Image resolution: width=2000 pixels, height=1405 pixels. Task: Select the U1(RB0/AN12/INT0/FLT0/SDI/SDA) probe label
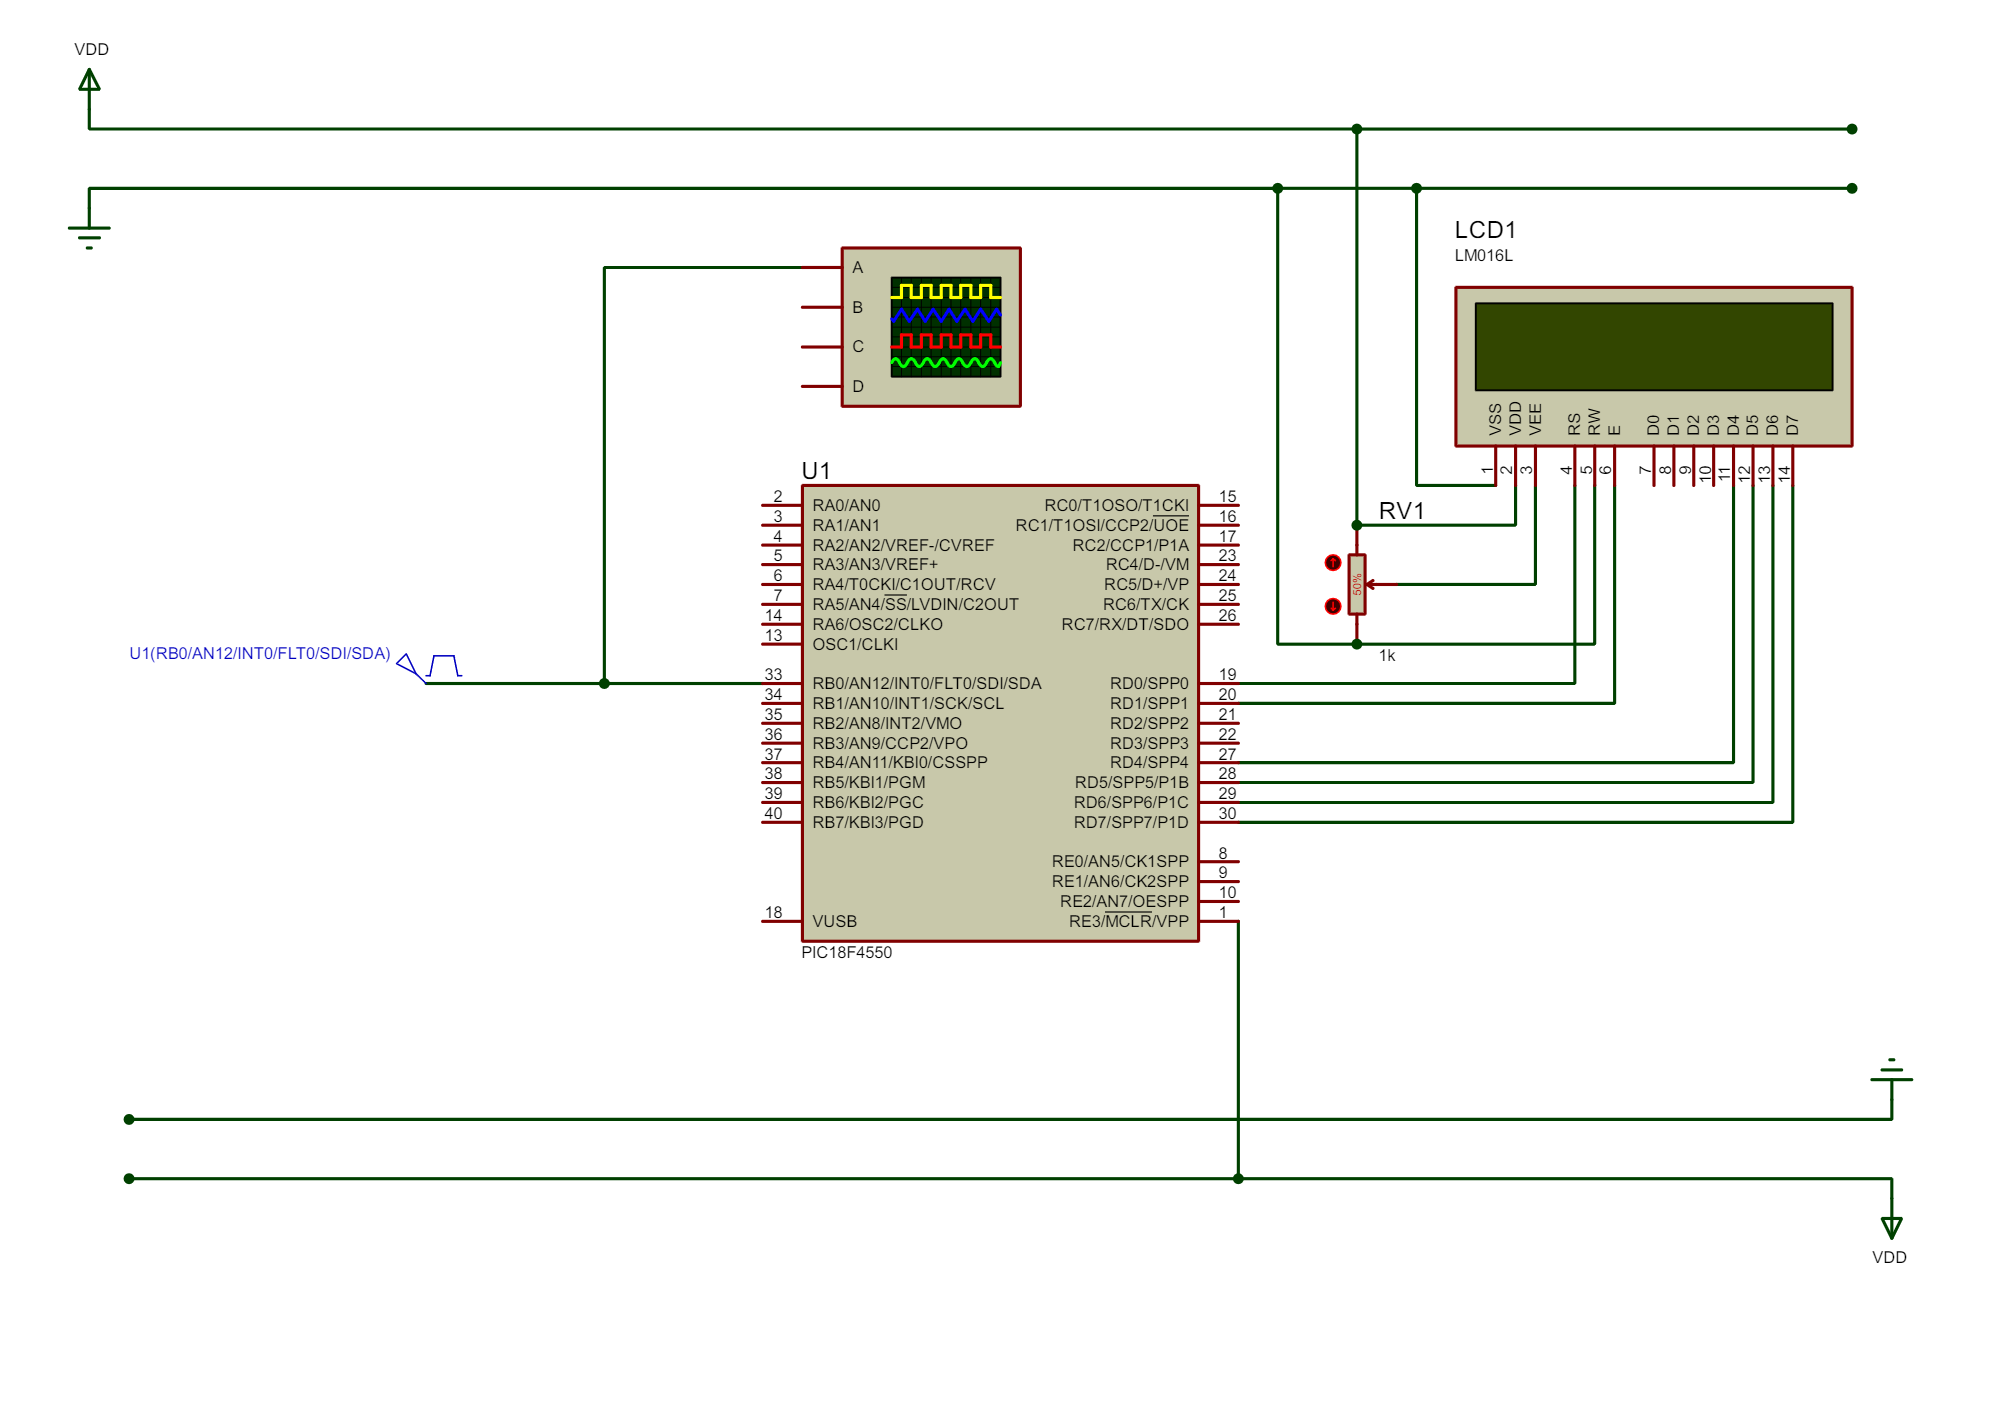tap(260, 653)
